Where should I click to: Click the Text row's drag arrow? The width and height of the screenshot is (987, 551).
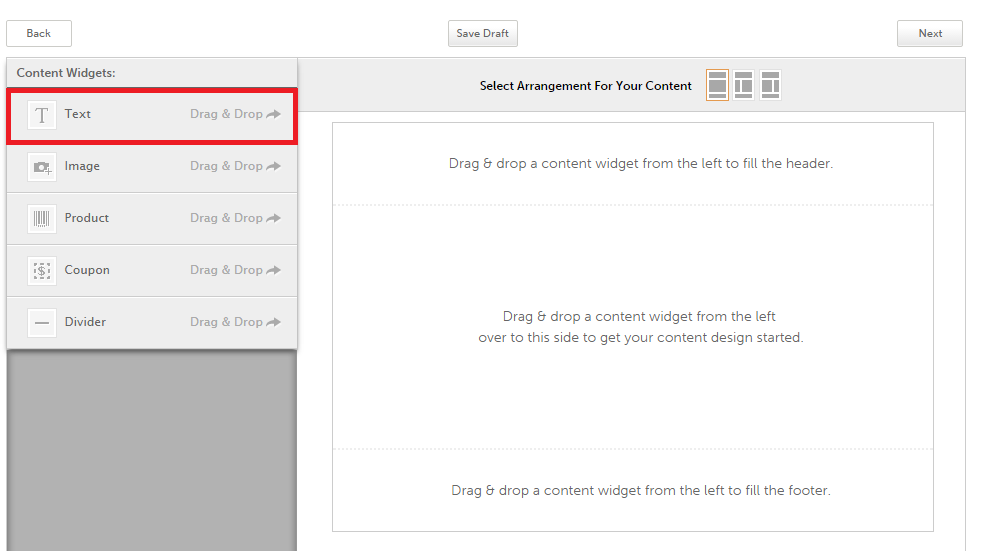[273, 114]
